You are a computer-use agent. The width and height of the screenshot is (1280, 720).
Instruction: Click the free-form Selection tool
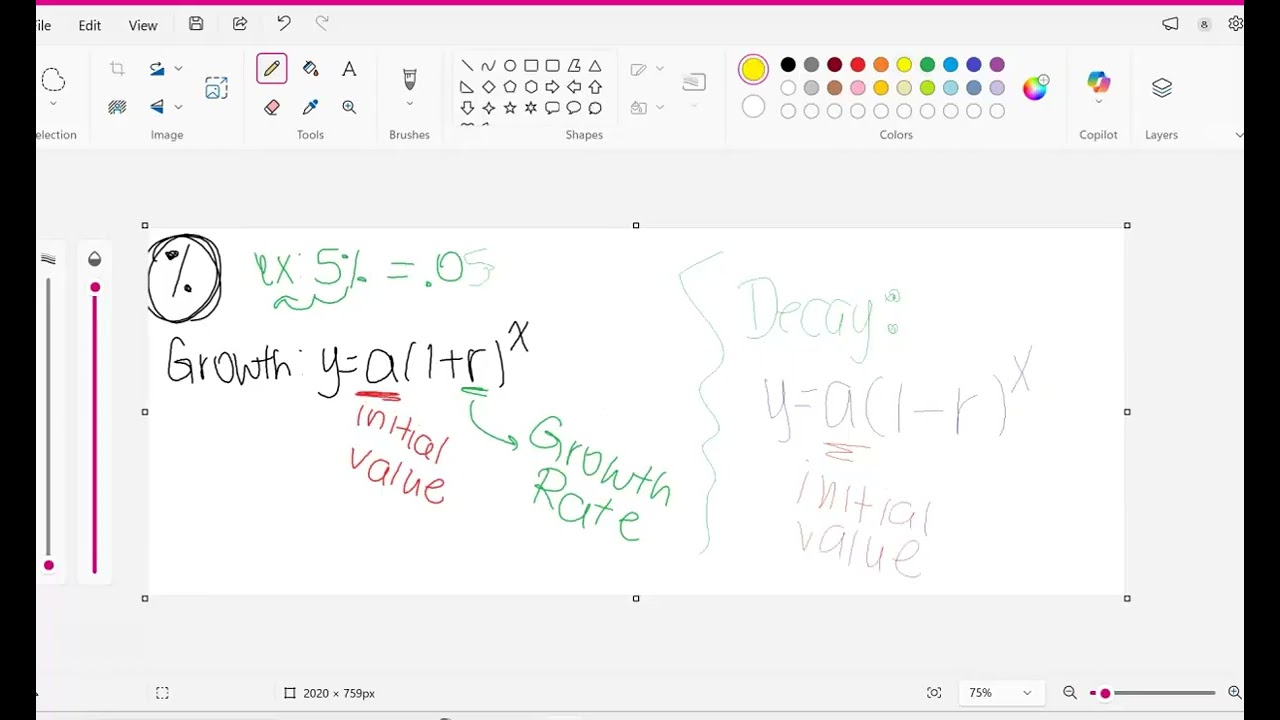pyautogui.click(x=53, y=80)
